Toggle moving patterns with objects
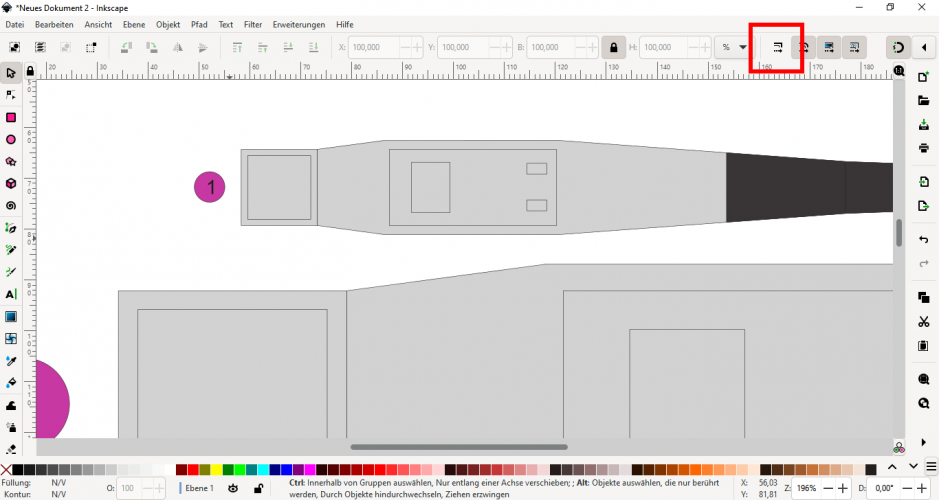 click(855, 47)
